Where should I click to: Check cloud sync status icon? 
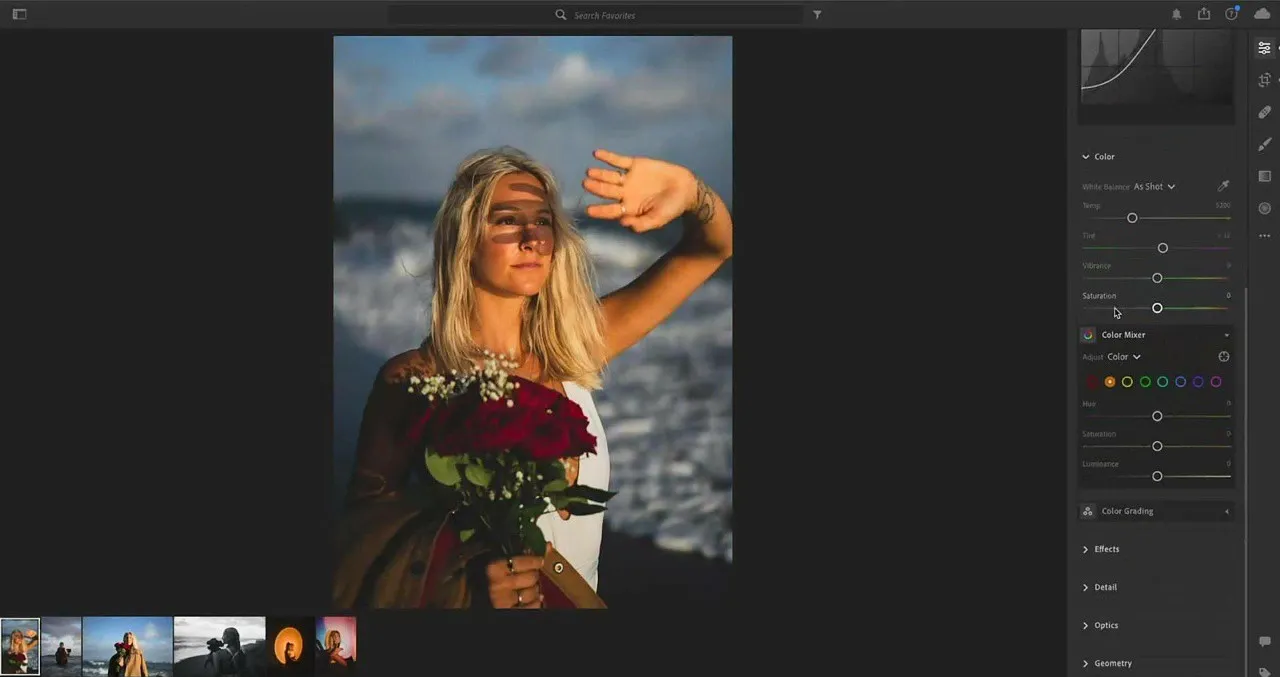[x=1261, y=14]
